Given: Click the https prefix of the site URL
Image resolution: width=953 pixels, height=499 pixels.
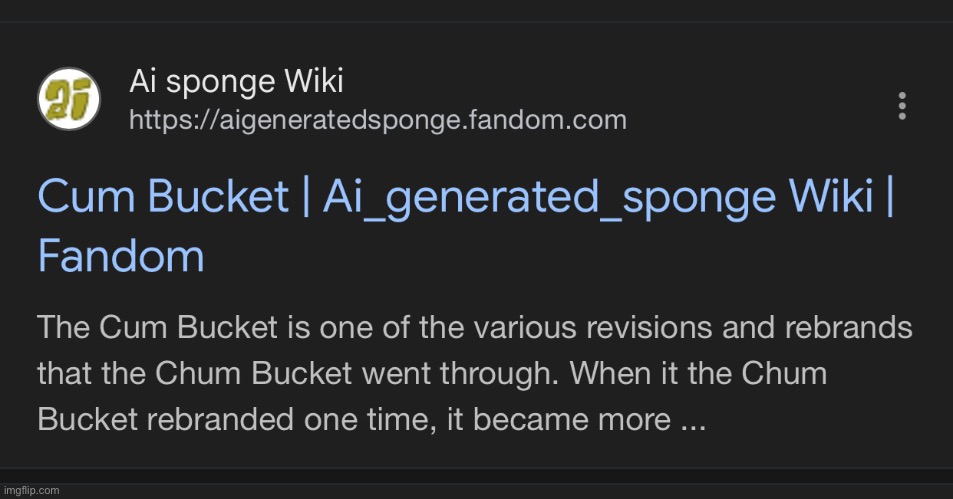Looking at the screenshot, I should coord(173,120).
